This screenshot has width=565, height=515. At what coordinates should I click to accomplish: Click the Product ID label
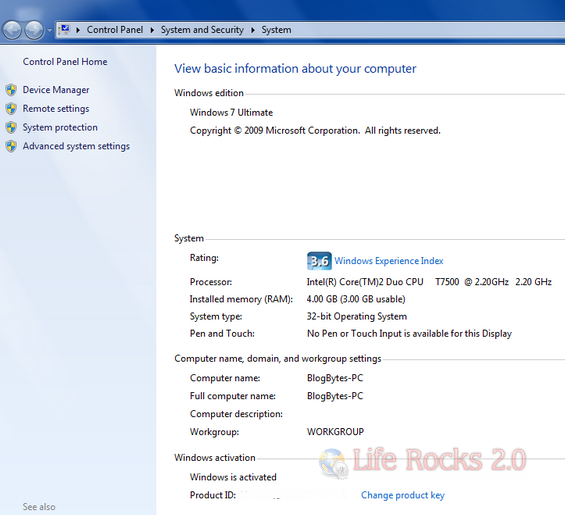click(213, 495)
